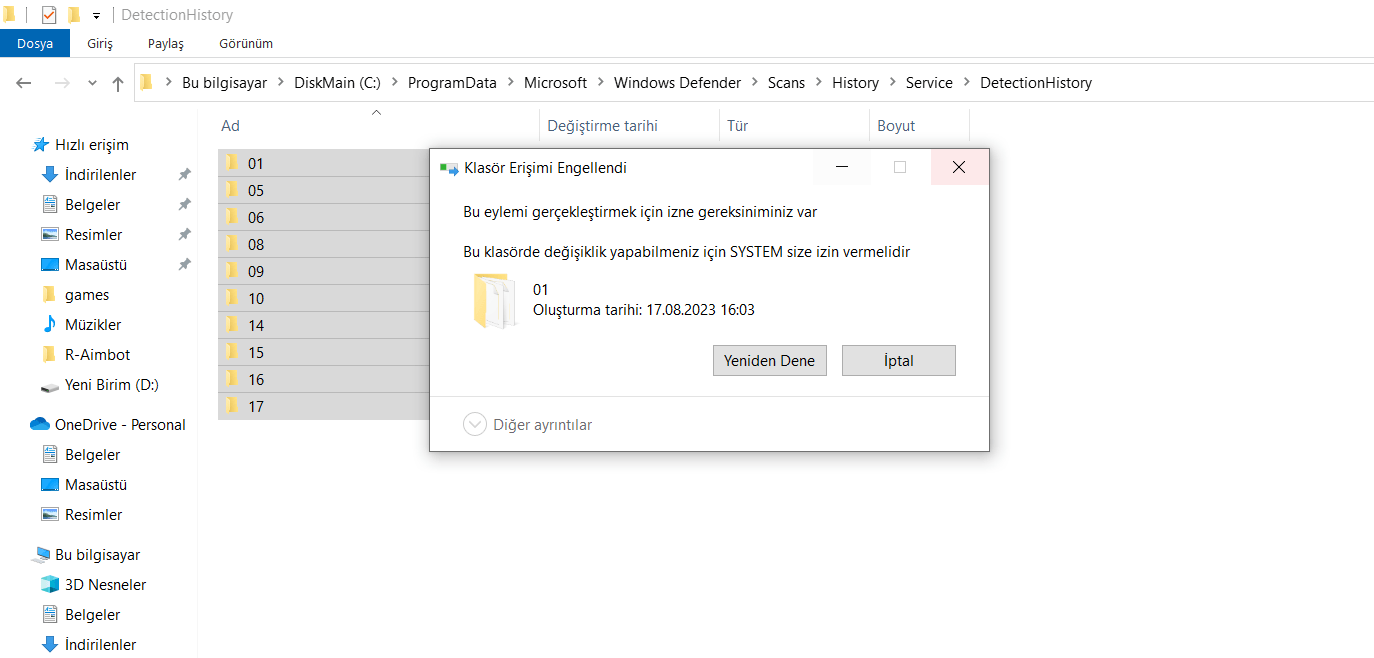Open Masaüstü under OneDrive

[96, 485]
